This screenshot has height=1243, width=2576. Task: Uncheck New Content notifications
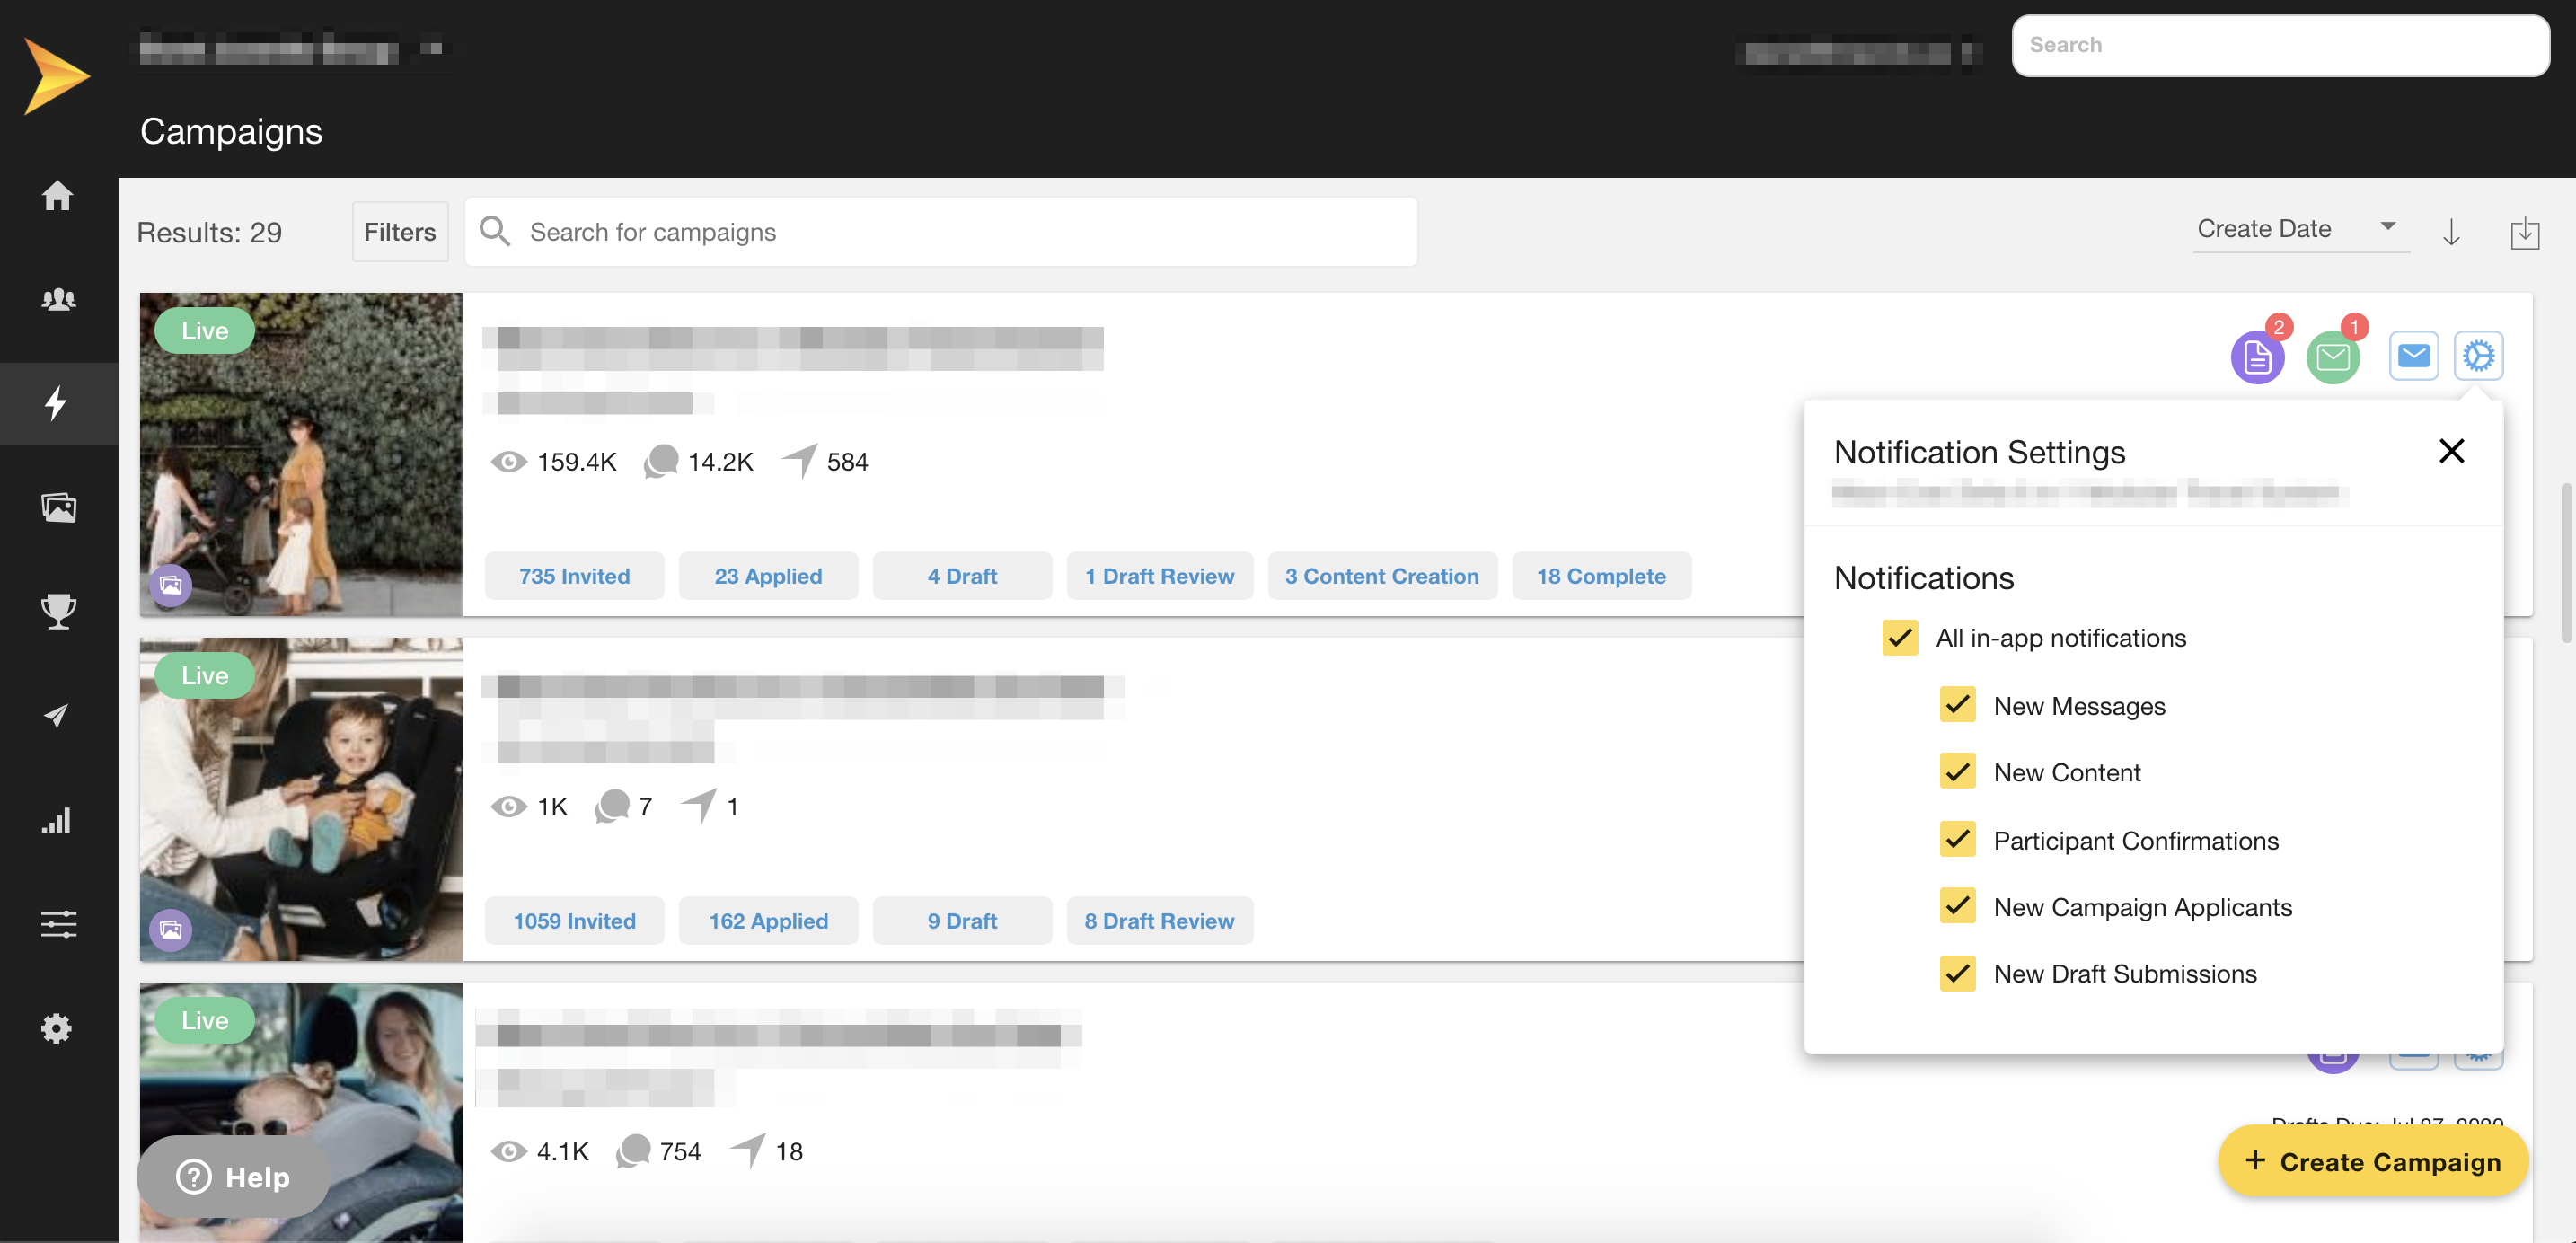point(1957,772)
